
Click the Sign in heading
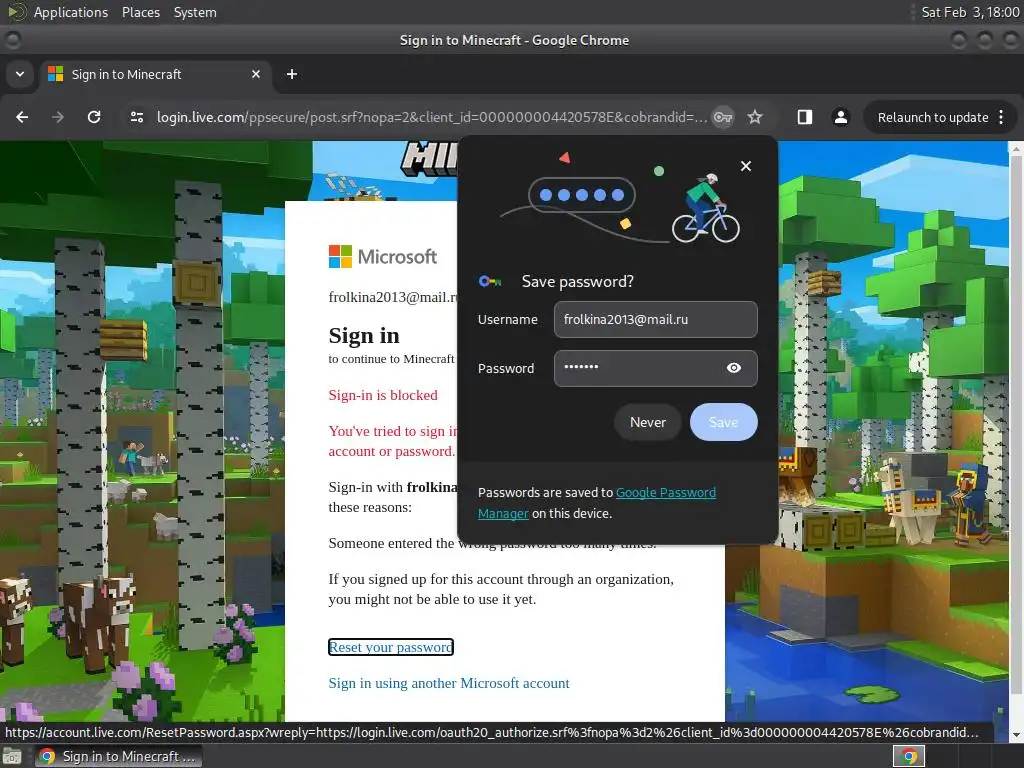364,335
